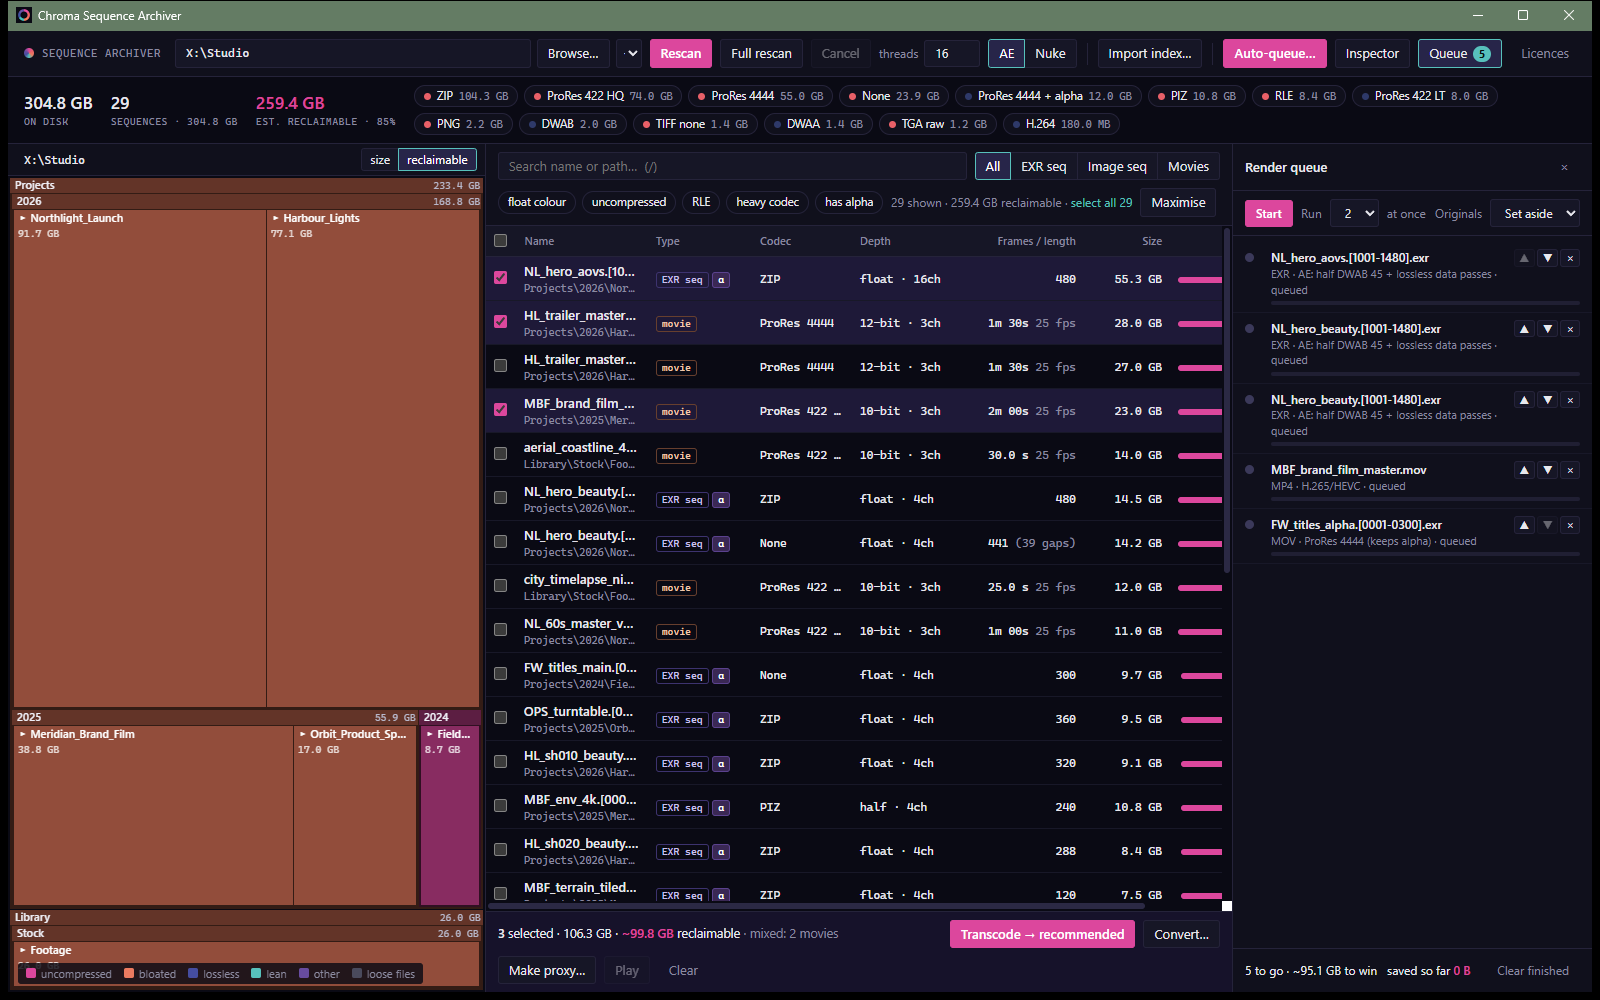Click the reclaimable bar for NL_hero_aovs row
The image size is (1600, 1000).
pyautogui.click(x=1200, y=280)
